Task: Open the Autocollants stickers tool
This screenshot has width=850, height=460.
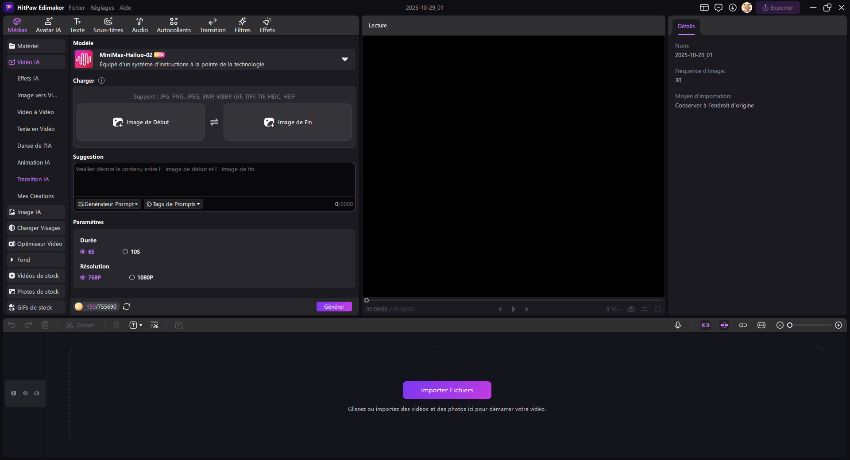Action: [173, 25]
